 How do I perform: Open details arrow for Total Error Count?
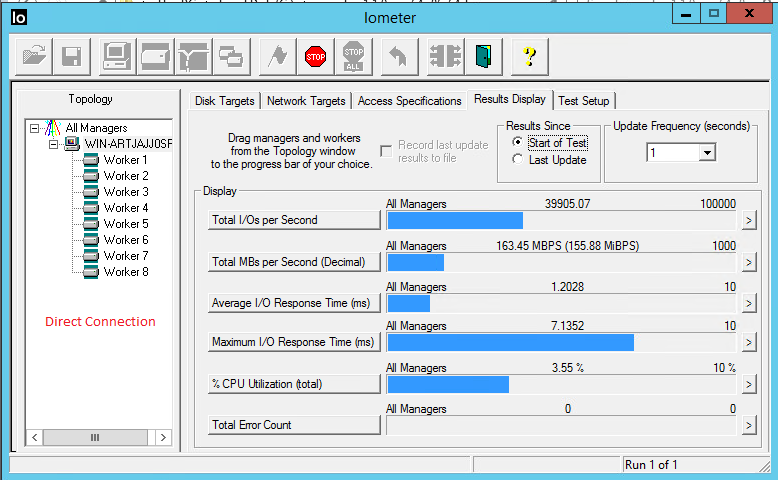[749, 425]
